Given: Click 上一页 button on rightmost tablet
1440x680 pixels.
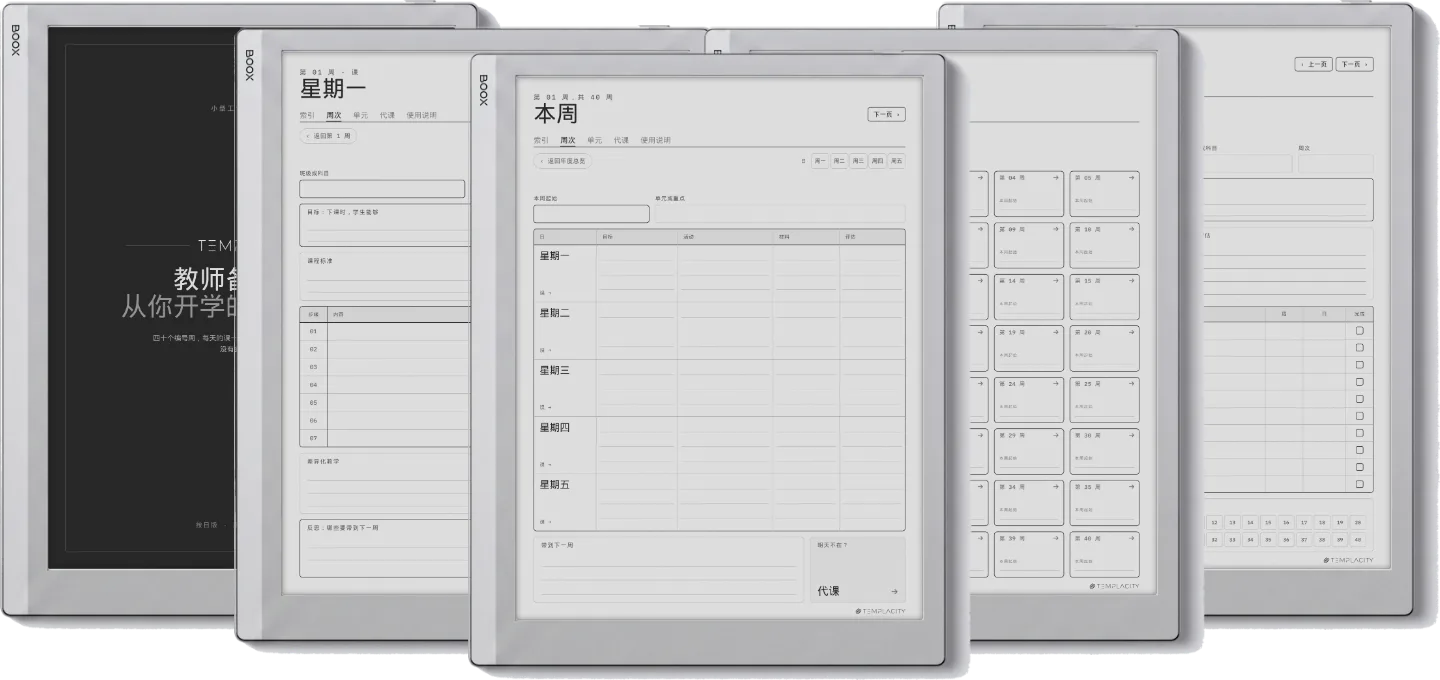Looking at the screenshot, I should (1314, 64).
